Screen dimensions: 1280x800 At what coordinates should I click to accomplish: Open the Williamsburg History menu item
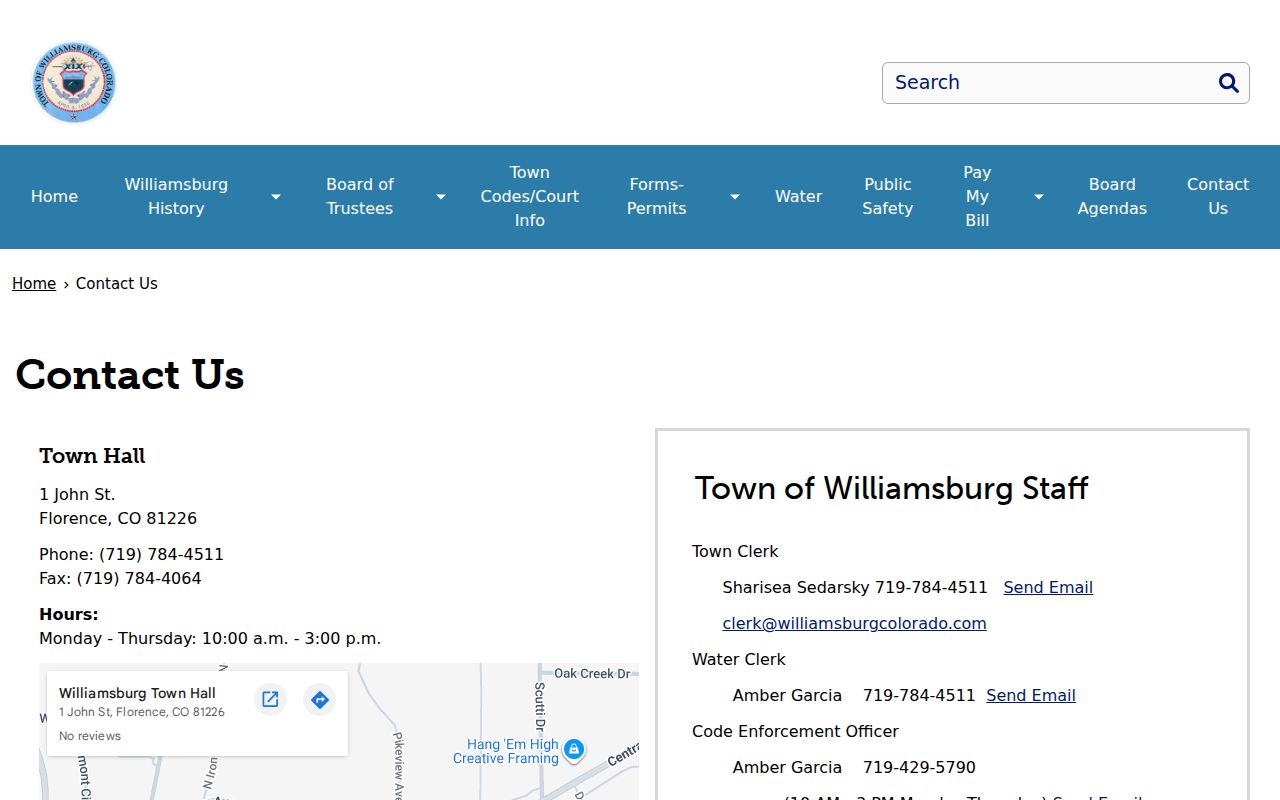(x=176, y=197)
